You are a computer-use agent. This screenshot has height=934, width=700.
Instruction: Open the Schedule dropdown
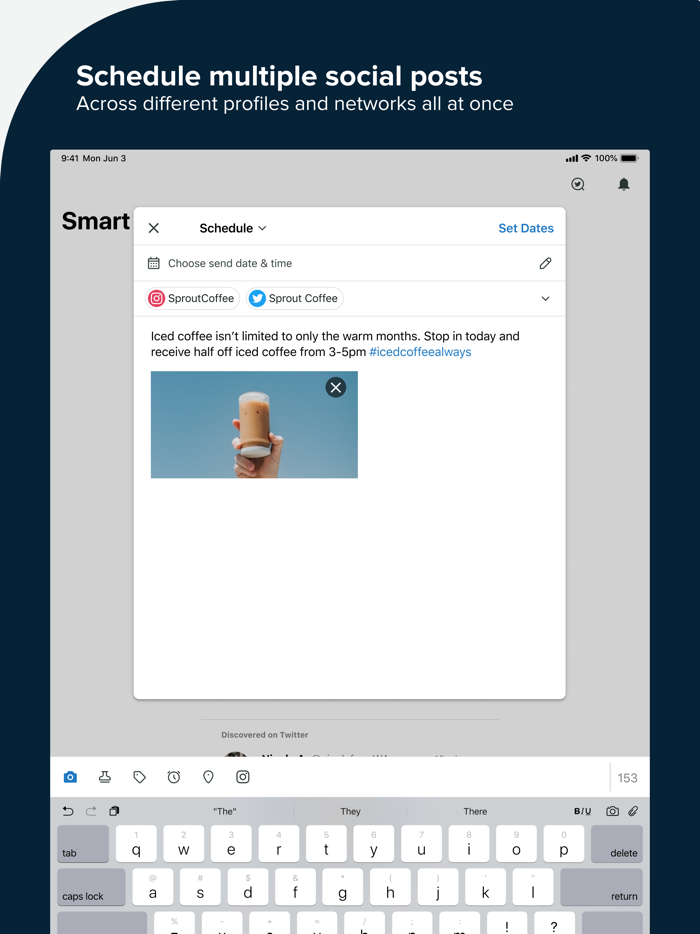click(x=233, y=228)
